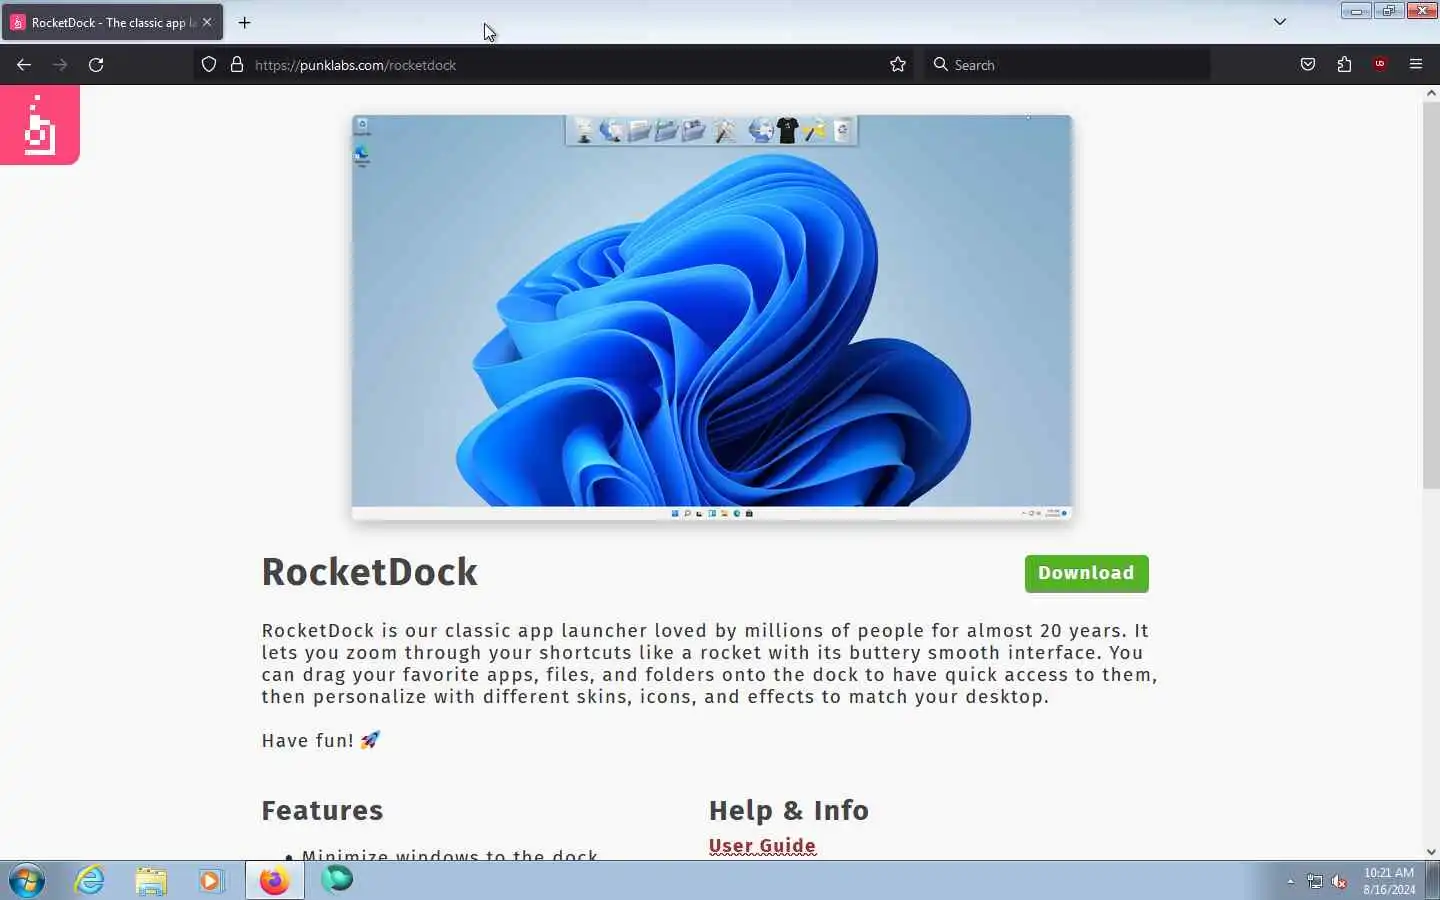
Task: Open the taskbar clock and date
Action: click(1389, 881)
